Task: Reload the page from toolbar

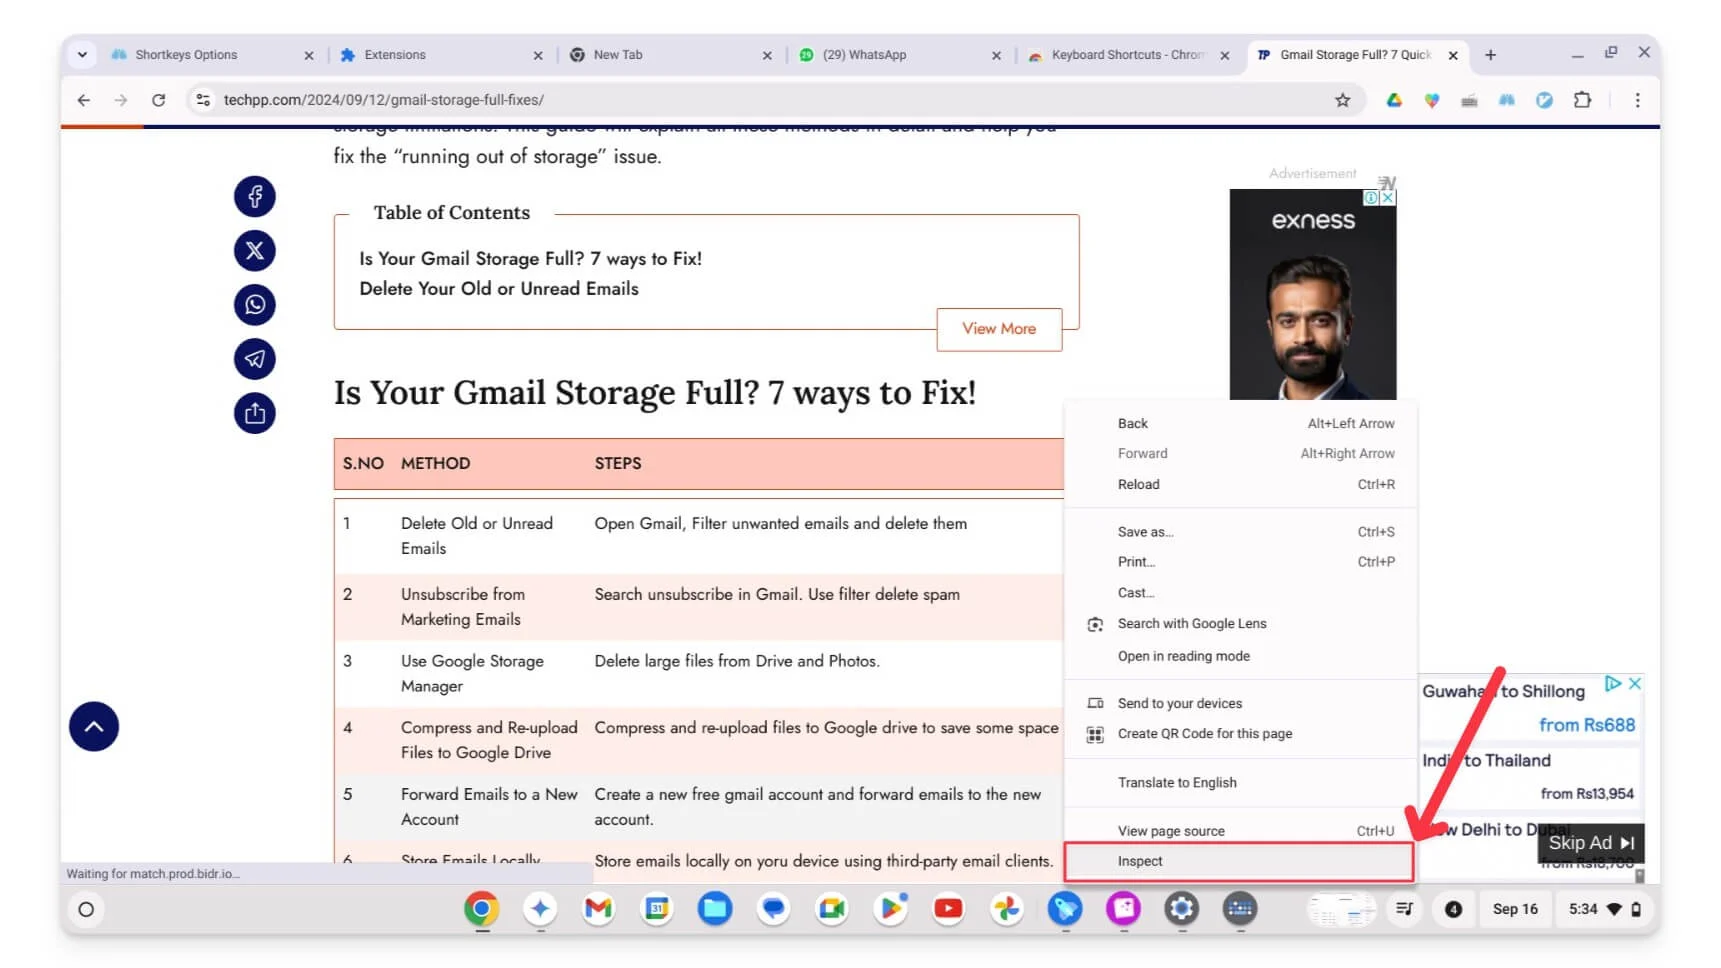Action: pyautogui.click(x=158, y=100)
